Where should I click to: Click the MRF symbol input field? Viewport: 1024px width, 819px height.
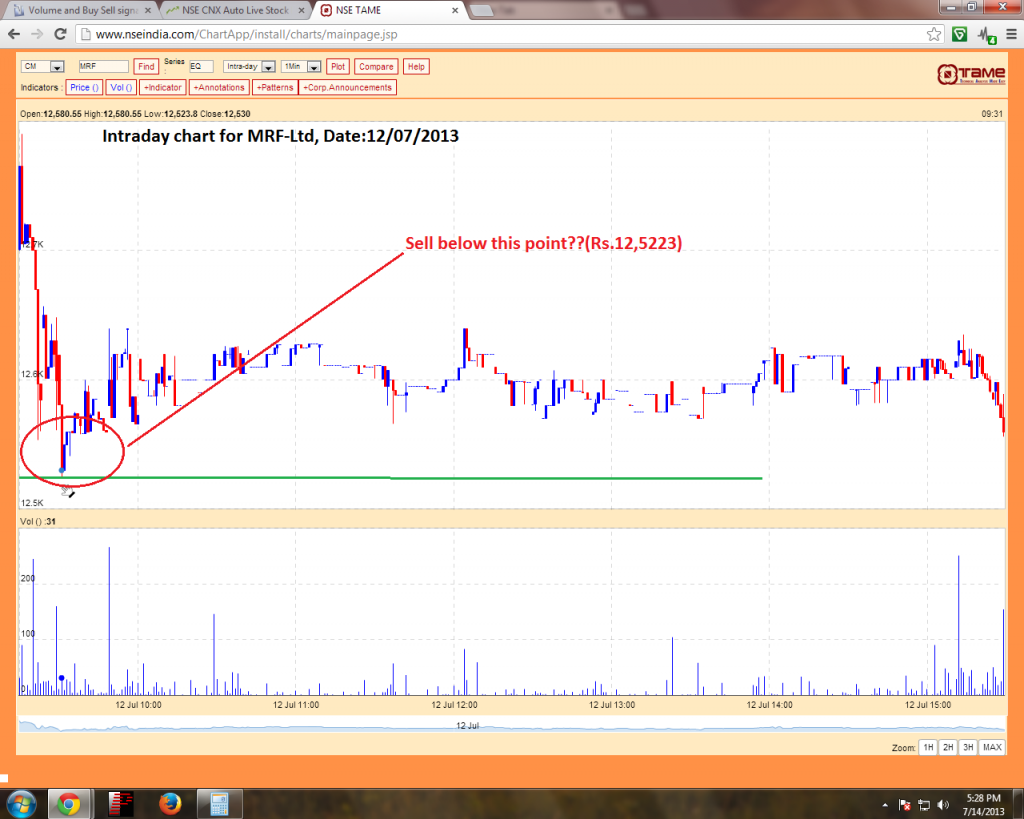[x=103, y=67]
